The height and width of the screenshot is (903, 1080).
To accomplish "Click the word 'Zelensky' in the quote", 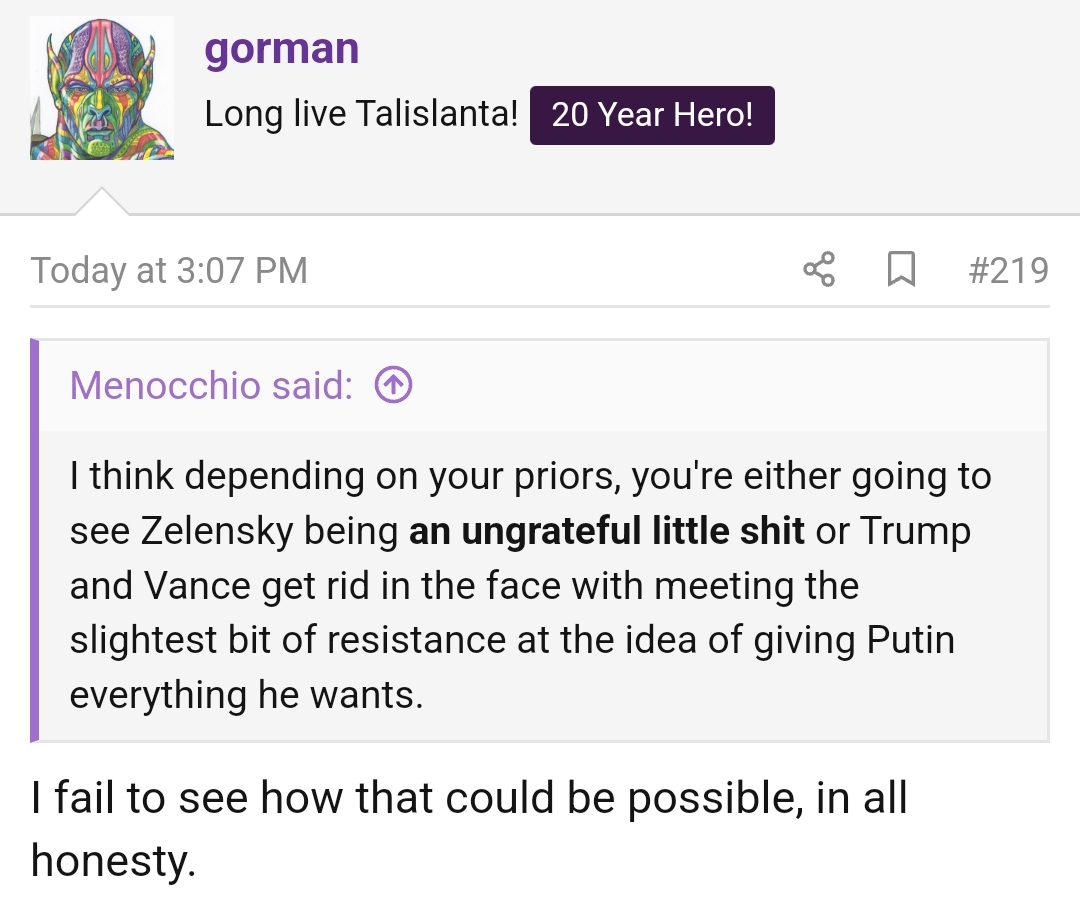I will tap(217, 531).
